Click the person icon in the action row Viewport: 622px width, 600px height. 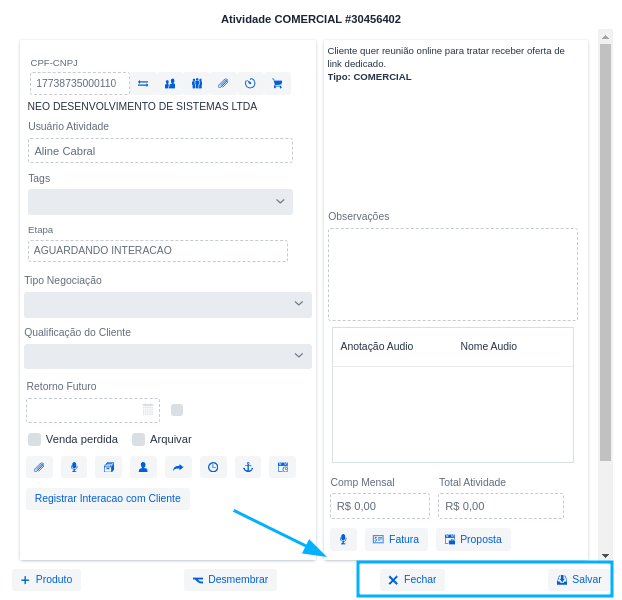pos(143,467)
